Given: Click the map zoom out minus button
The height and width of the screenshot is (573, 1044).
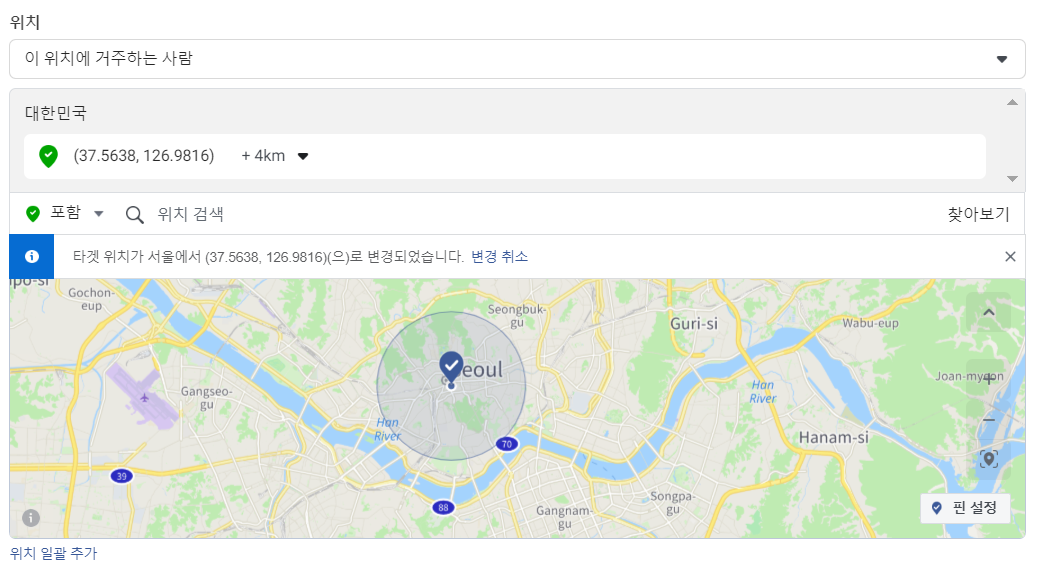Looking at the screenshot, I should pos(988,421).
